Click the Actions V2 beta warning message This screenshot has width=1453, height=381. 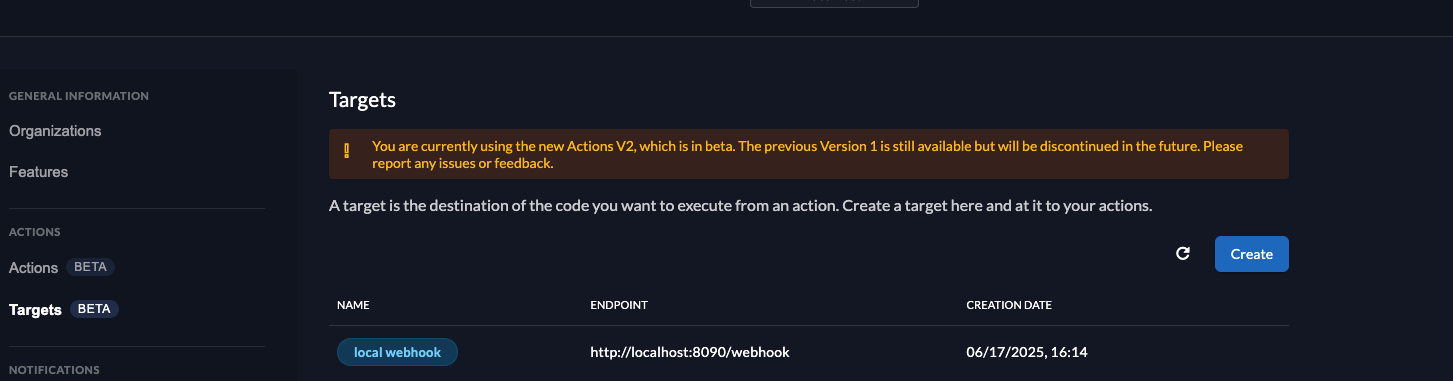tap(808, 154)
